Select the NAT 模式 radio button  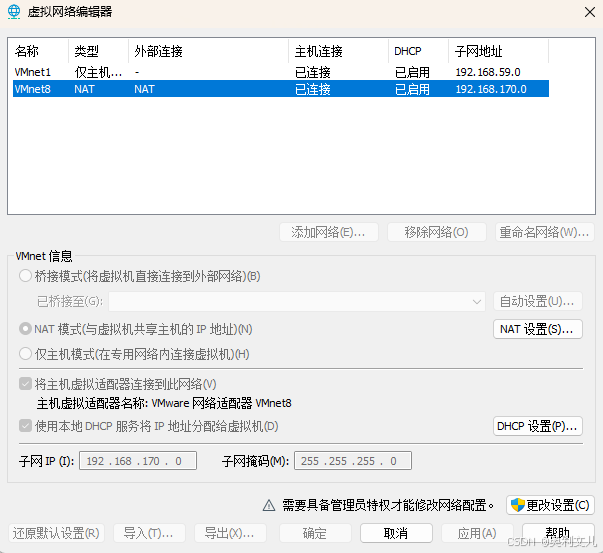[x=25, y=329]
